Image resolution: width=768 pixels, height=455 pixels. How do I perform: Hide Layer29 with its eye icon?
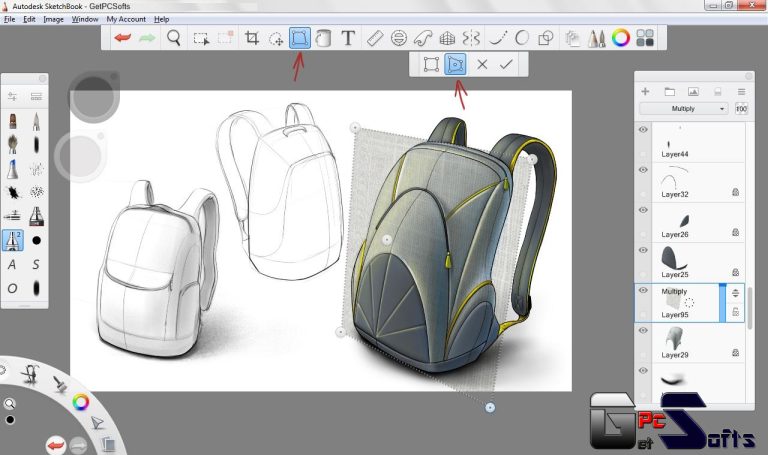643,330
